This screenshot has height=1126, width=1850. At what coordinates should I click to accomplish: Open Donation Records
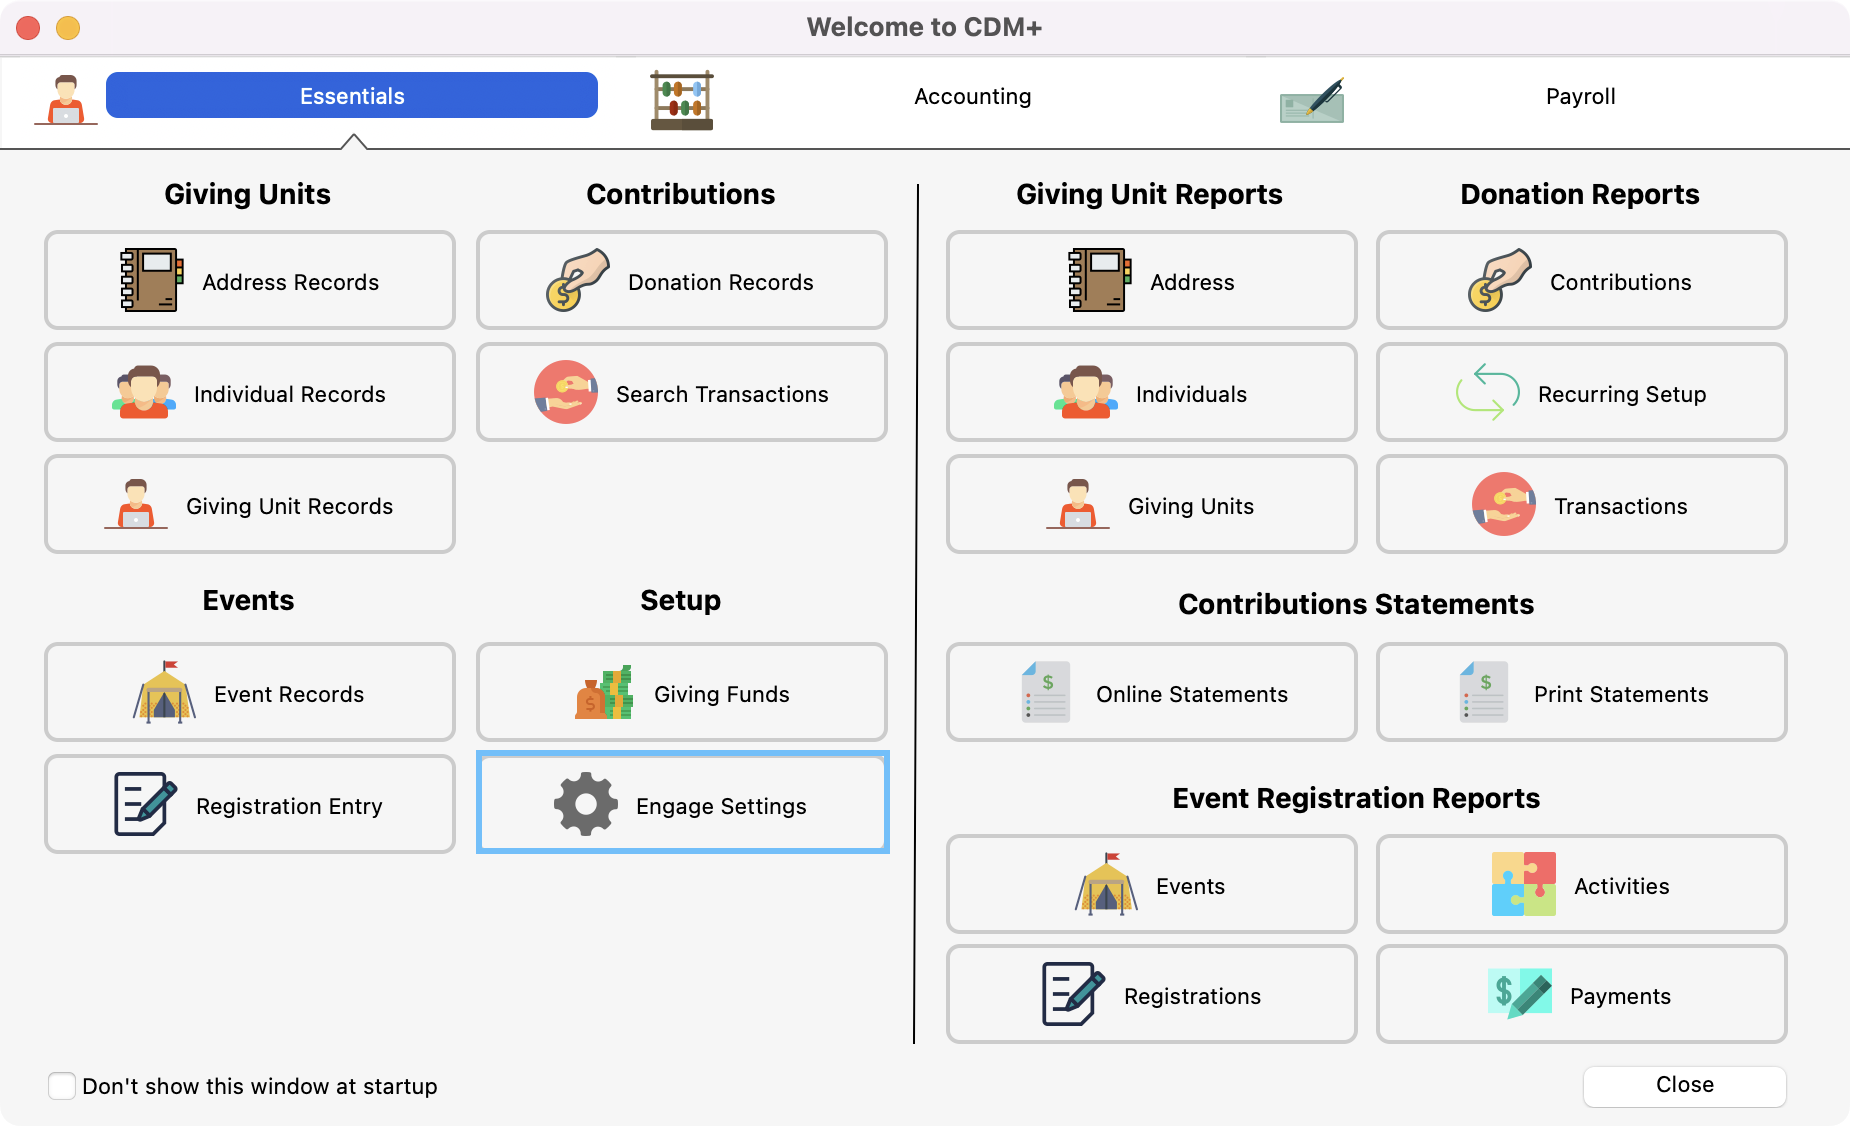(682, 281)
